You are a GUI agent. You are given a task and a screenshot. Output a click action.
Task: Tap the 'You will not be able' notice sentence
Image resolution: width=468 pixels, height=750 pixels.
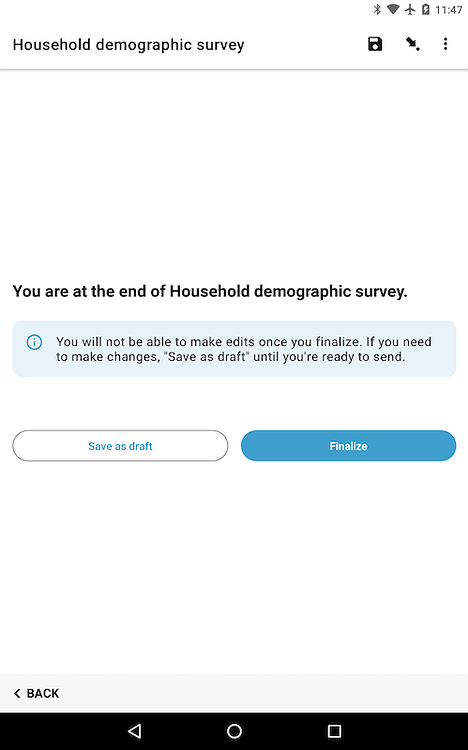(x=244, y=349)
